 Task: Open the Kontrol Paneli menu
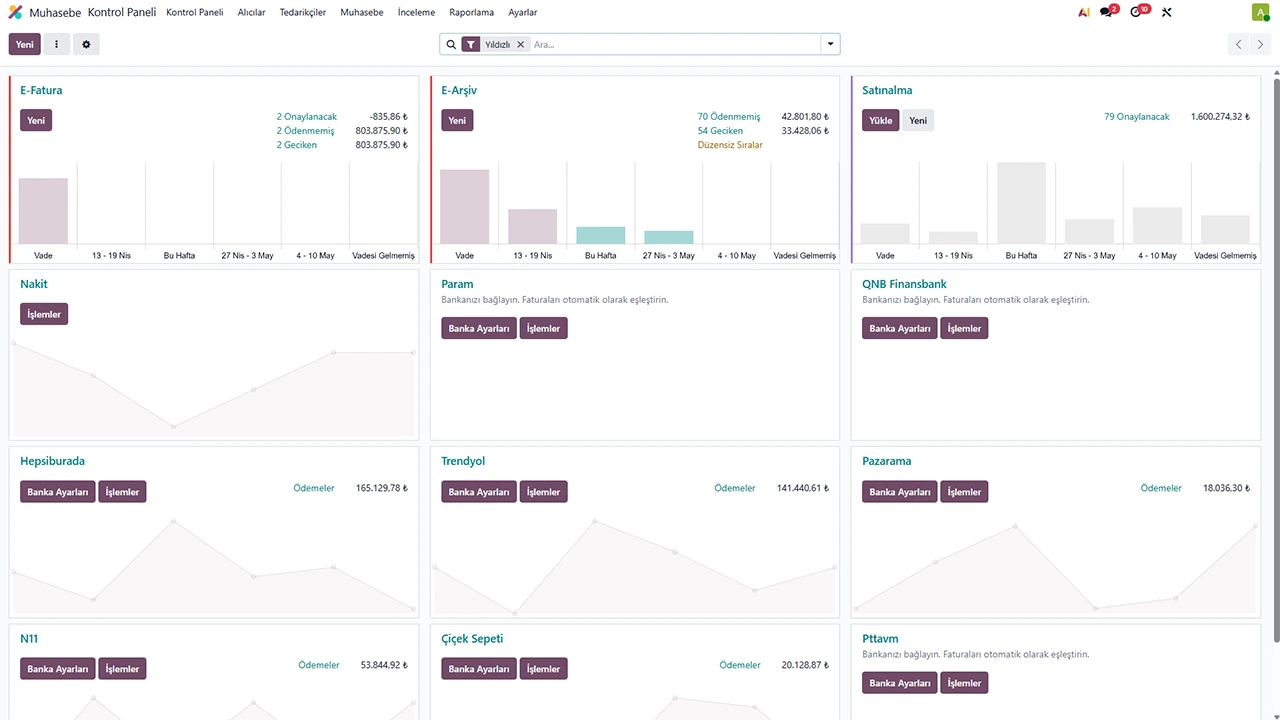point(194,13)
